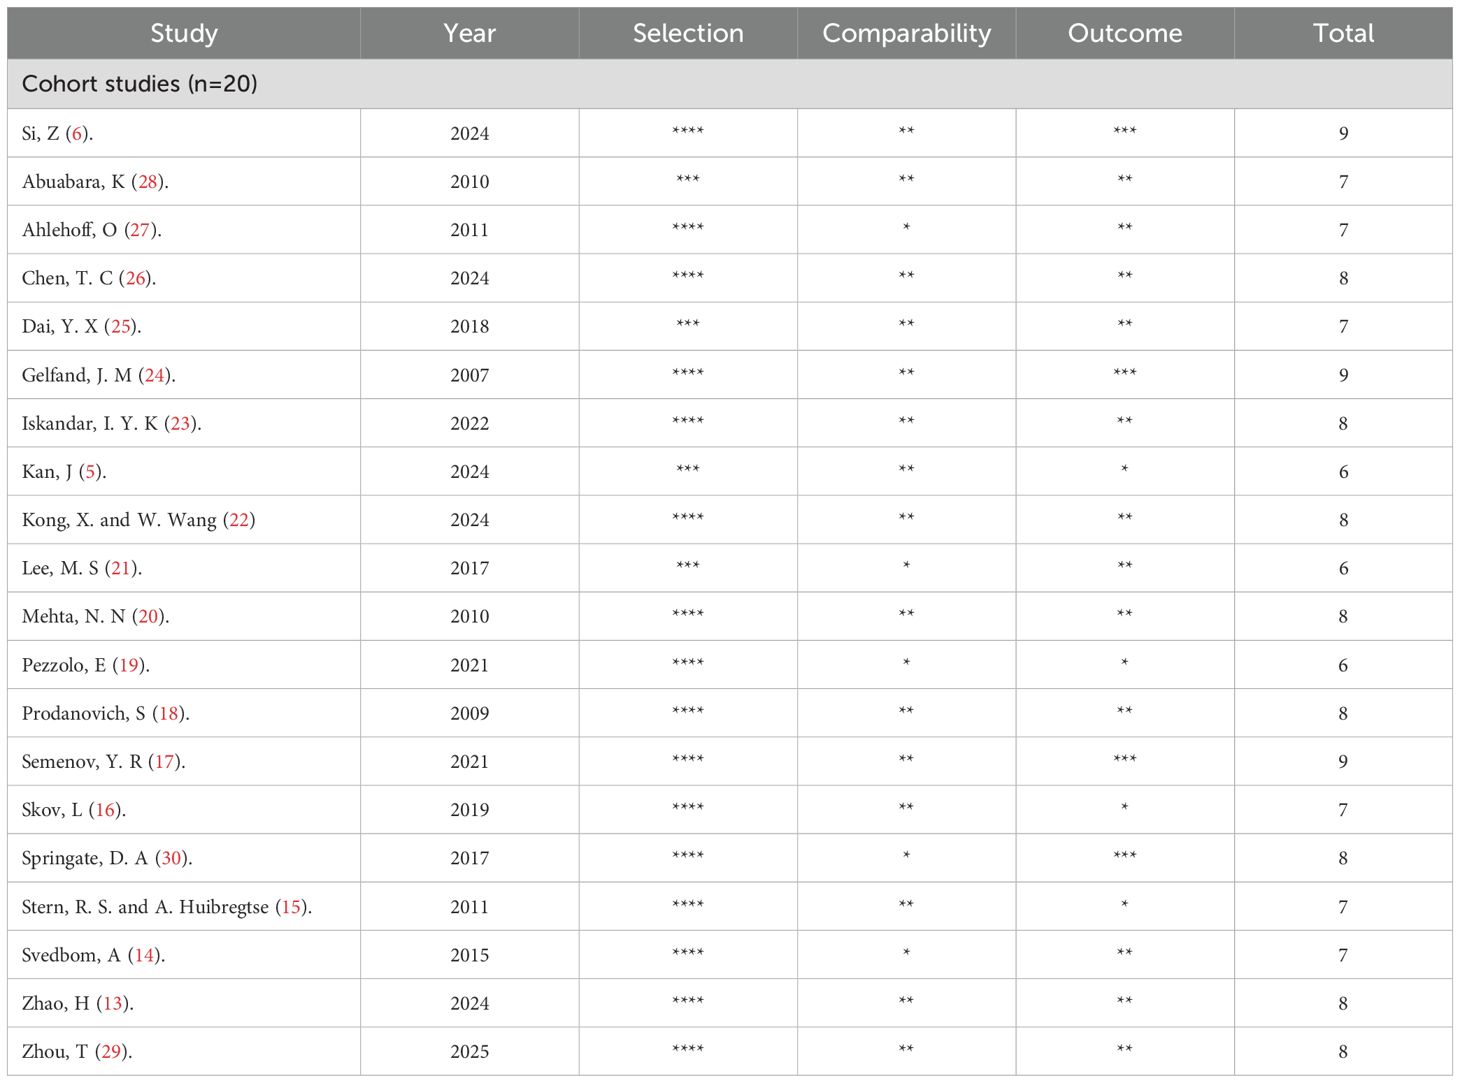
Task: Open reference 17 for Semenov, Y. R
Action: (x=165, y=762)
